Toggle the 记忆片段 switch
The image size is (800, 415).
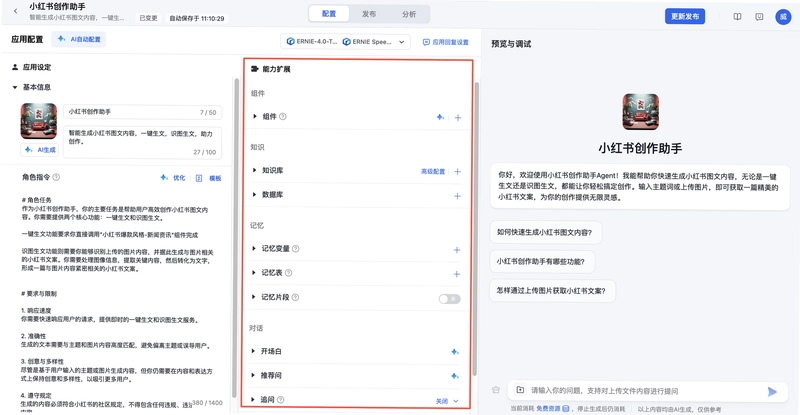(x=449, y=299)
